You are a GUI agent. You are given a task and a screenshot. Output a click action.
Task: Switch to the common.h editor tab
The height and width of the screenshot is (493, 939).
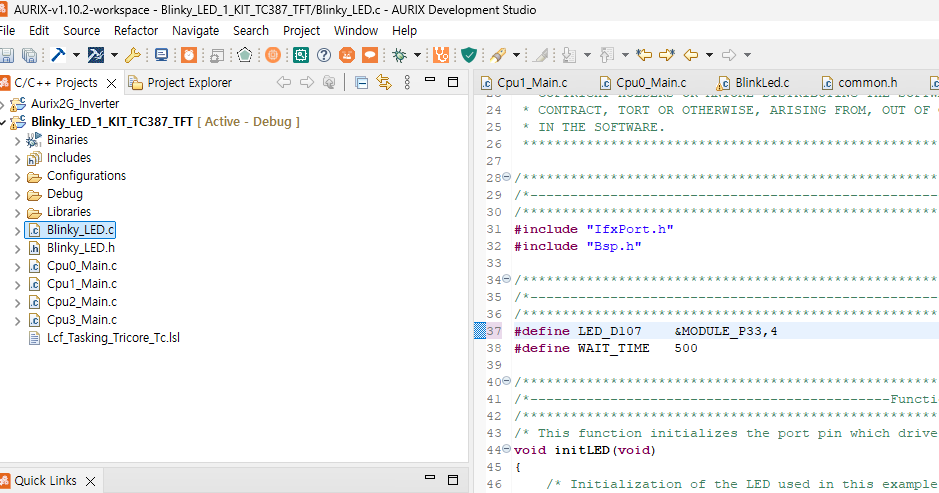coord(859,83)
